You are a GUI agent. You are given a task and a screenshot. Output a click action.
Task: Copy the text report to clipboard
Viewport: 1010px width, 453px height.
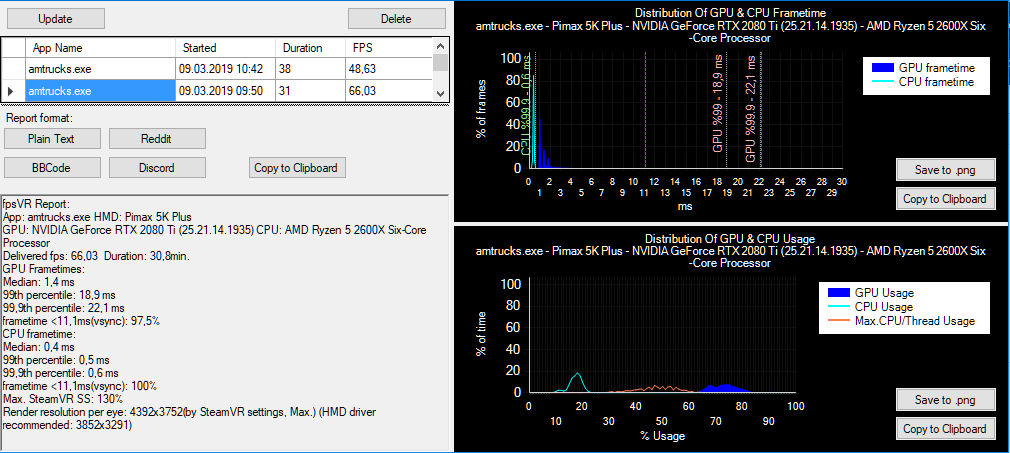[x=297, y=168]
